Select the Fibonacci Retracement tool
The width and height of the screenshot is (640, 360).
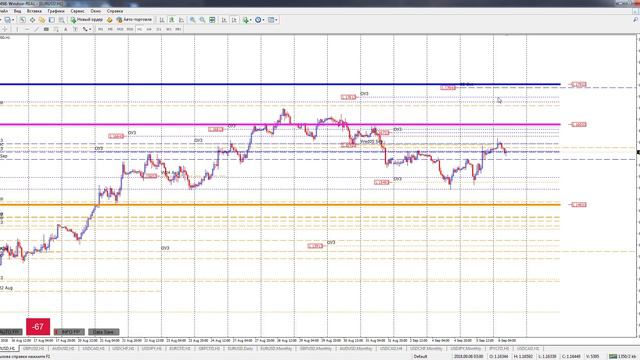click(x=56, y=29)
